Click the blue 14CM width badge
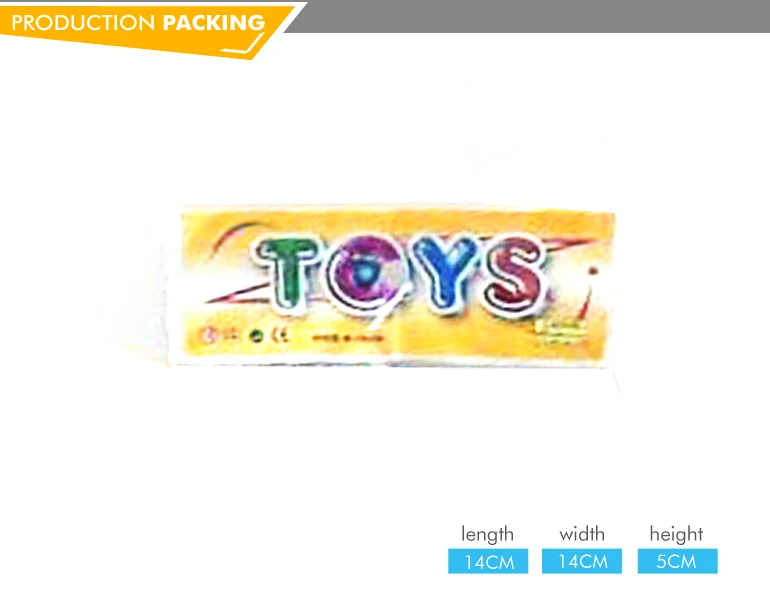Image resolution: width=770 pixels, height=611 pixels. coord(582,561)
